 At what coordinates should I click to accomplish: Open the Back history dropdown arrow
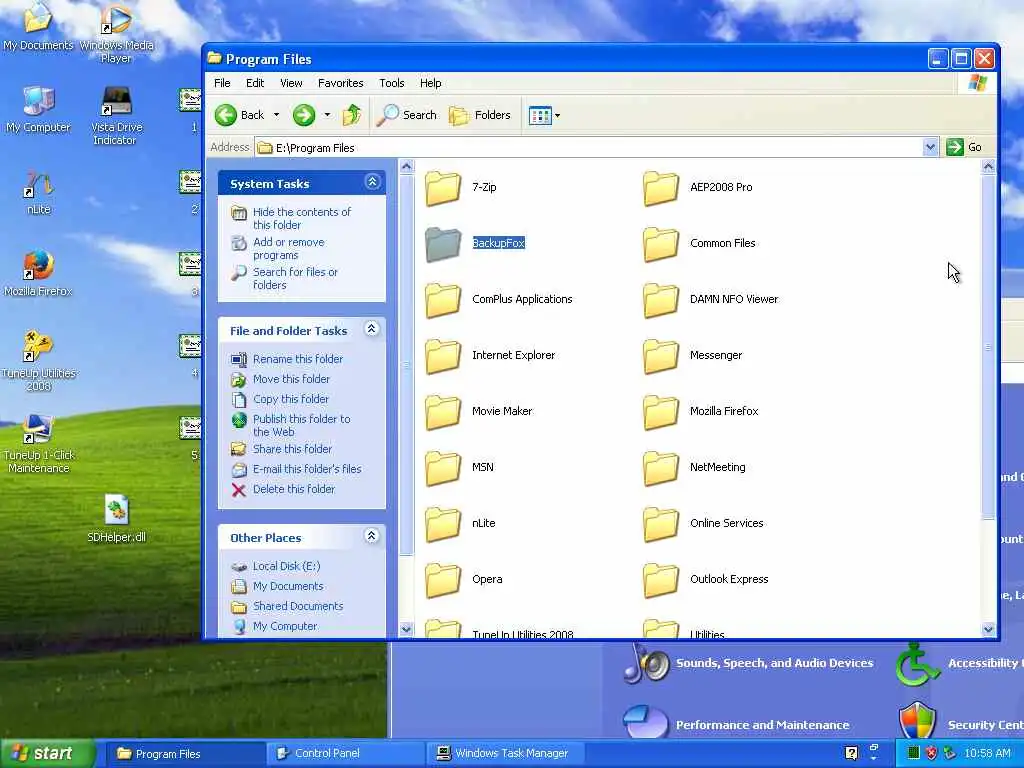[x=276, y=116]
